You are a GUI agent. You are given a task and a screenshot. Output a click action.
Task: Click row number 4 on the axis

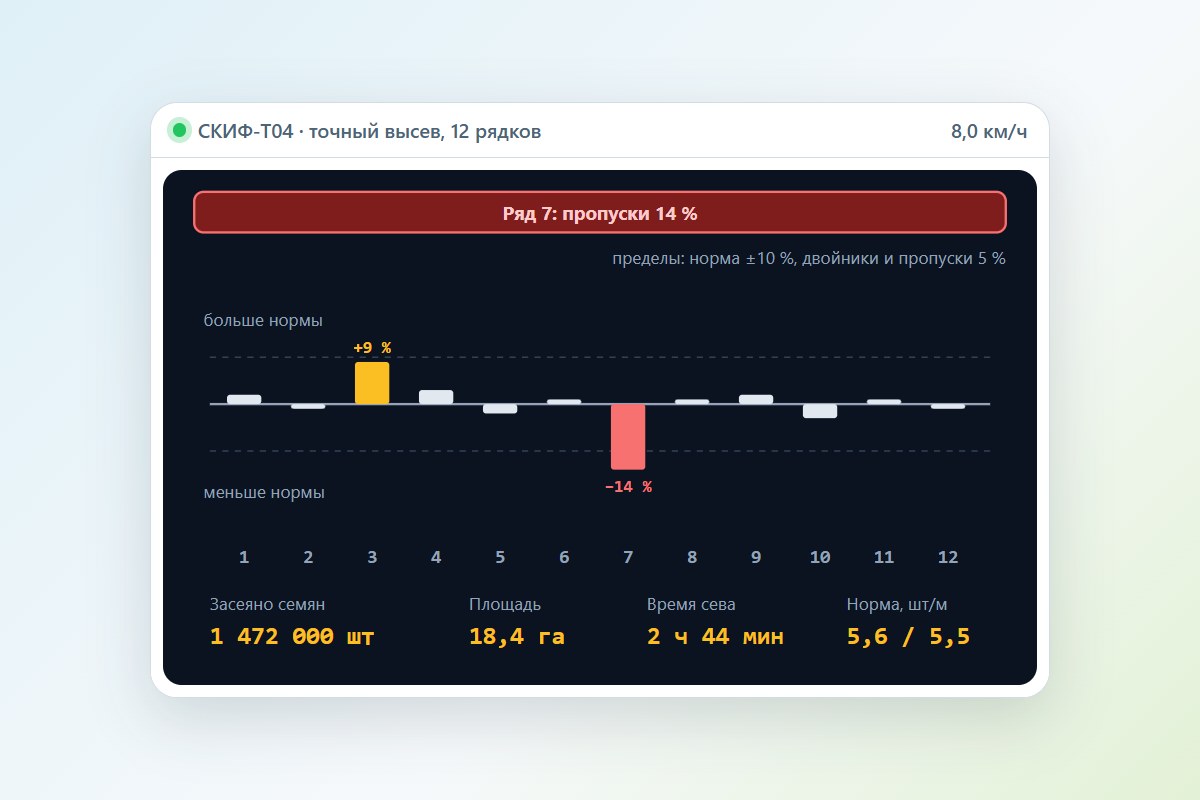[436, 558]
